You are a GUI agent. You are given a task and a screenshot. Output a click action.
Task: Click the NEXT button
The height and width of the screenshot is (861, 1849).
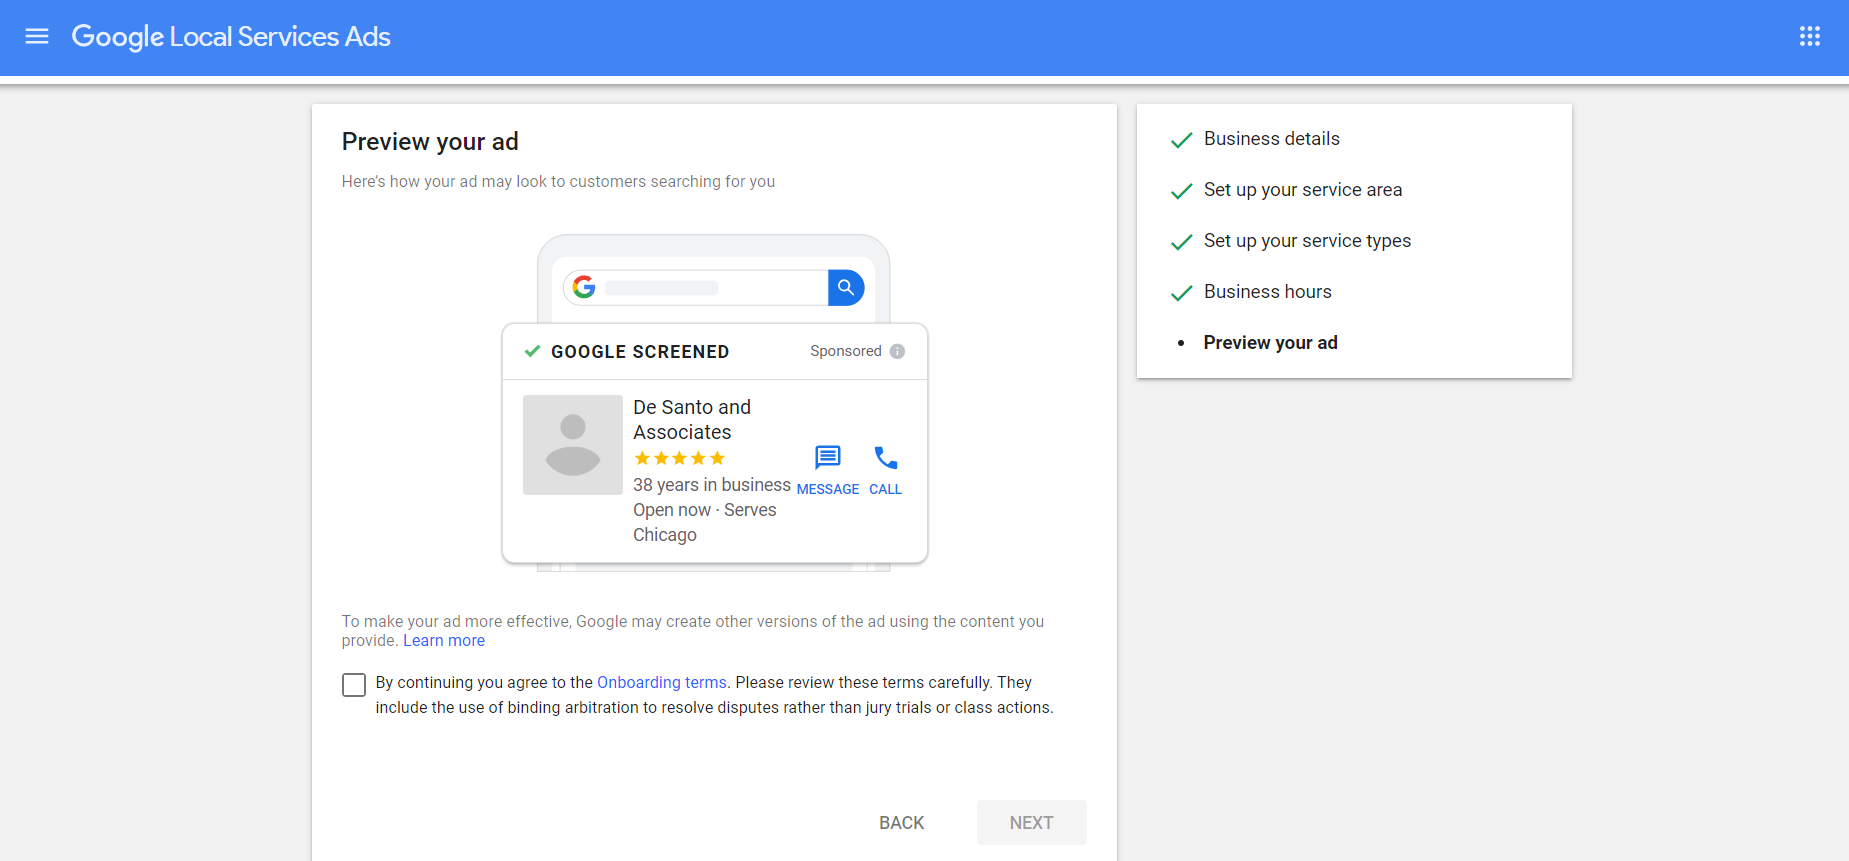[1031, 822]
